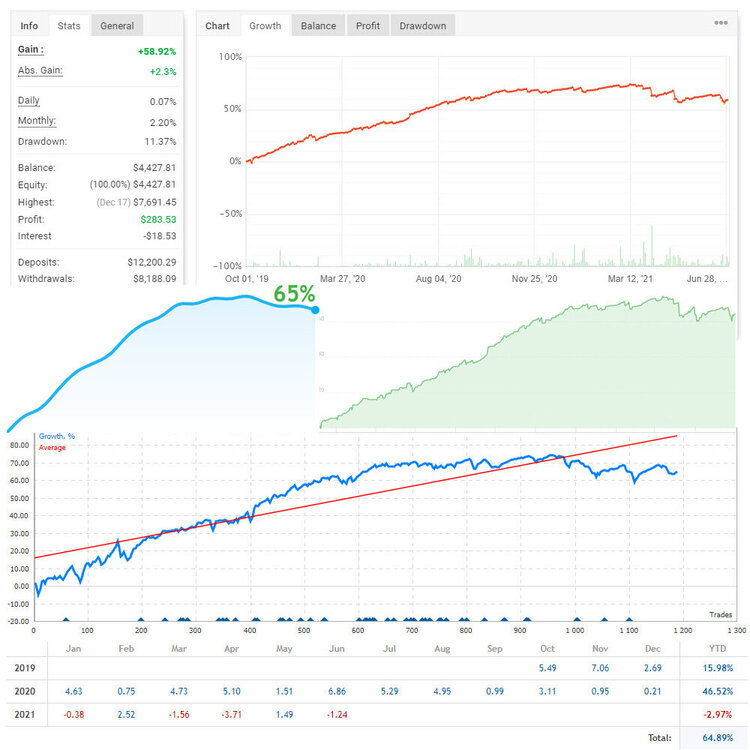
Task: Click the 2020 YTD value 46.52%
Action: (717, 692)
